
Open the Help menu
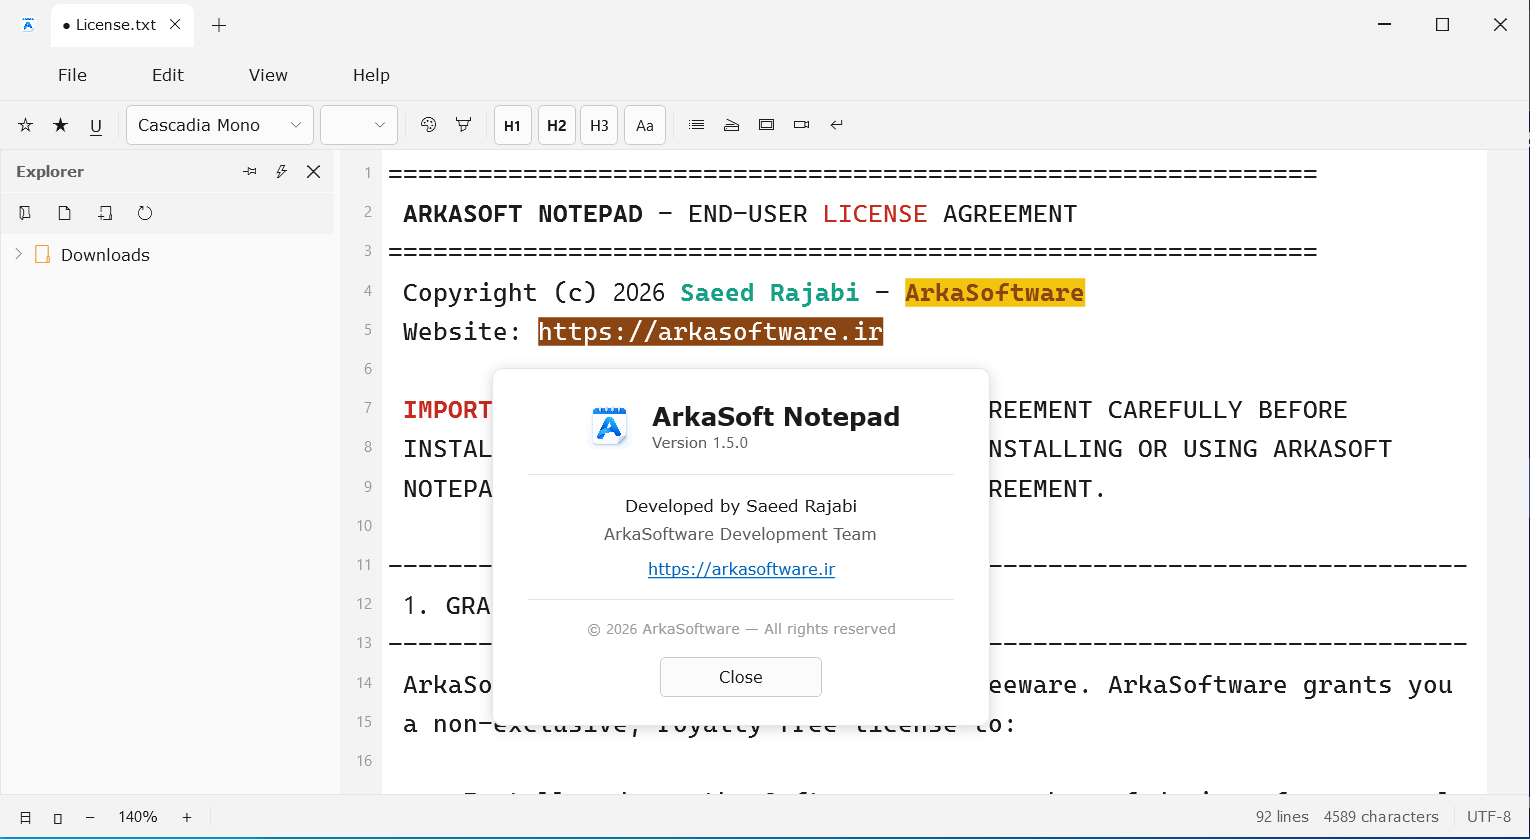pyautogui.click(x=371, y=75)
